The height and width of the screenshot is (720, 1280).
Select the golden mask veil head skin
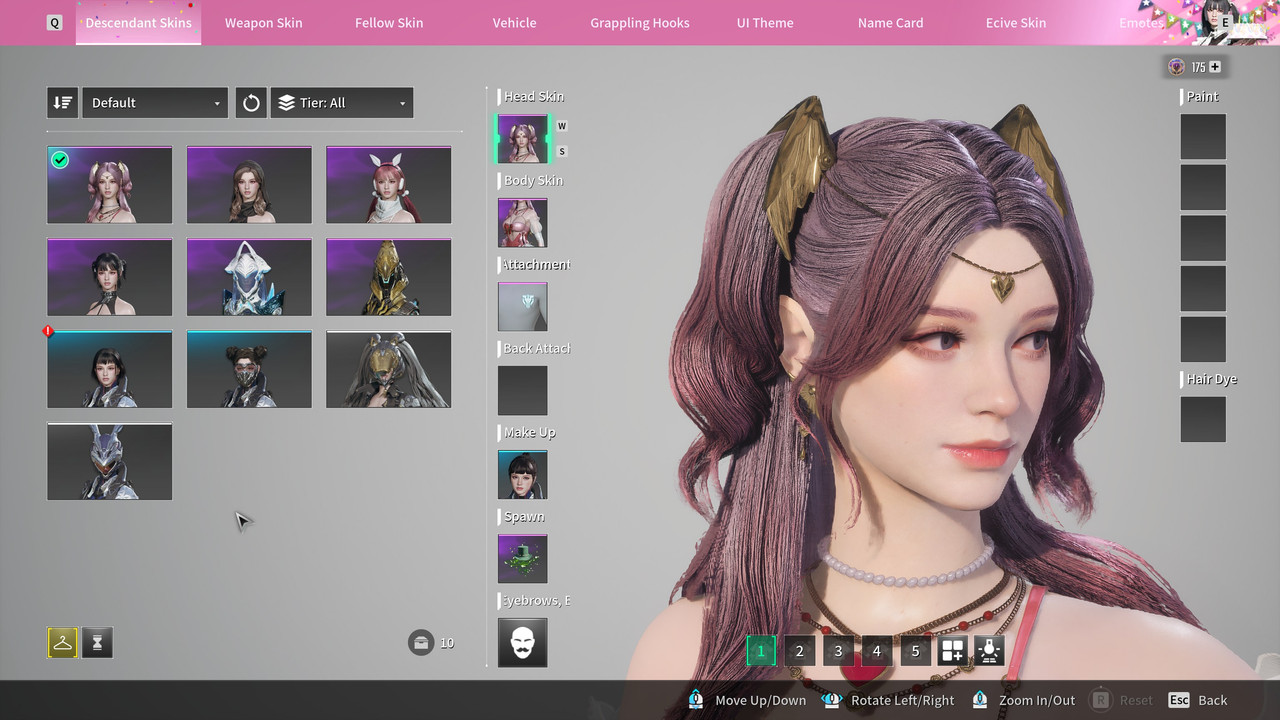(388, 369)
